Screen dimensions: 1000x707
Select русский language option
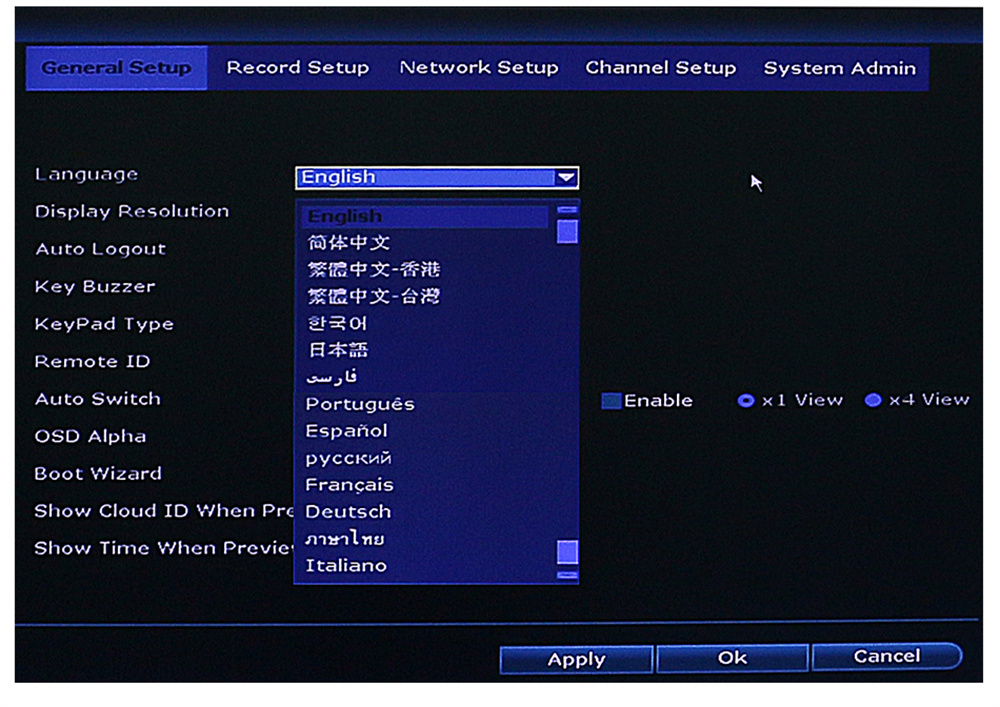[x=348, y=458]
